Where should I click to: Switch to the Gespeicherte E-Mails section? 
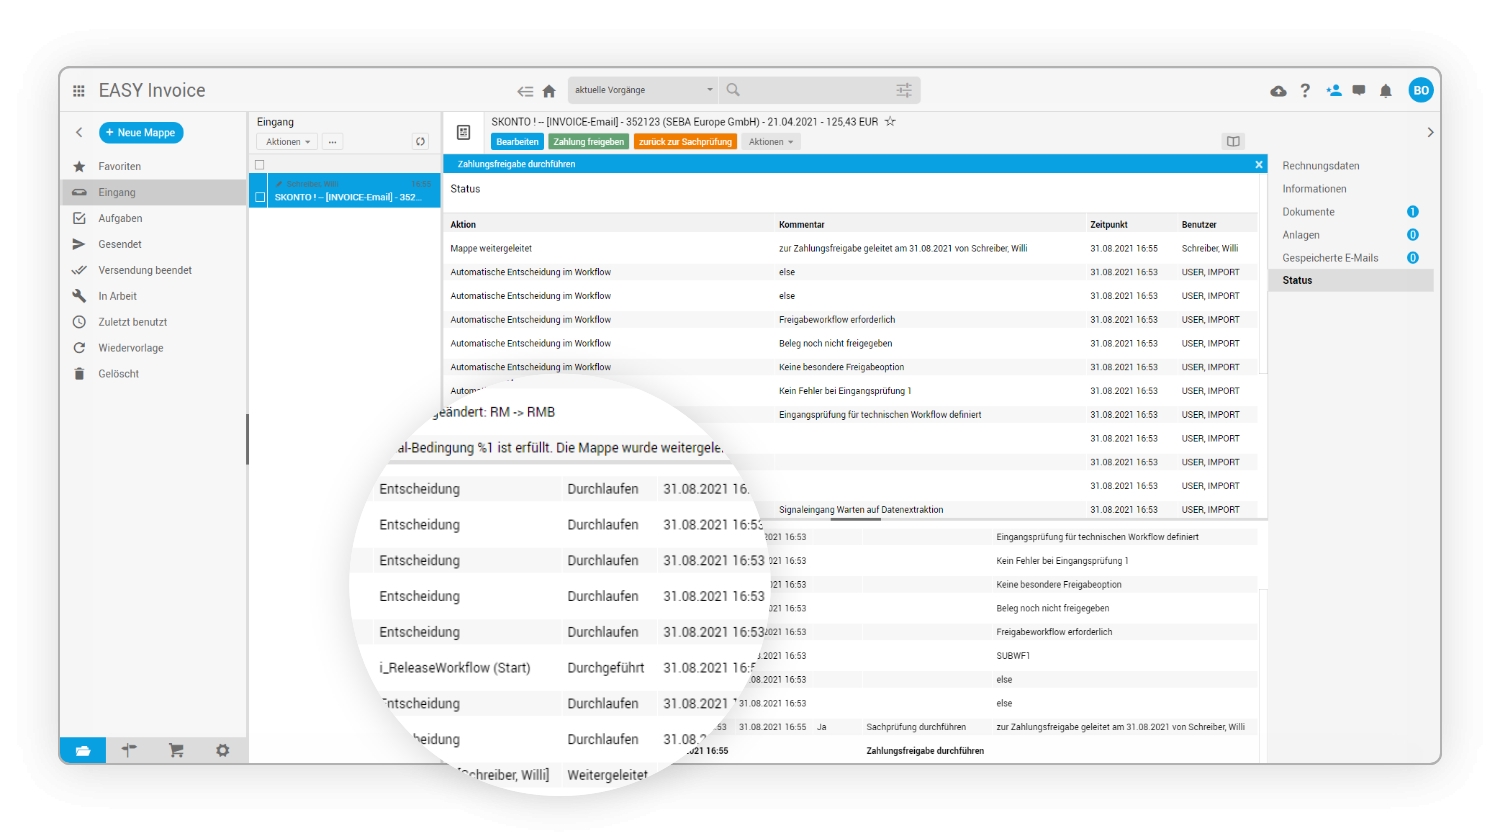pyautogui.click(x=1330, y=258)
